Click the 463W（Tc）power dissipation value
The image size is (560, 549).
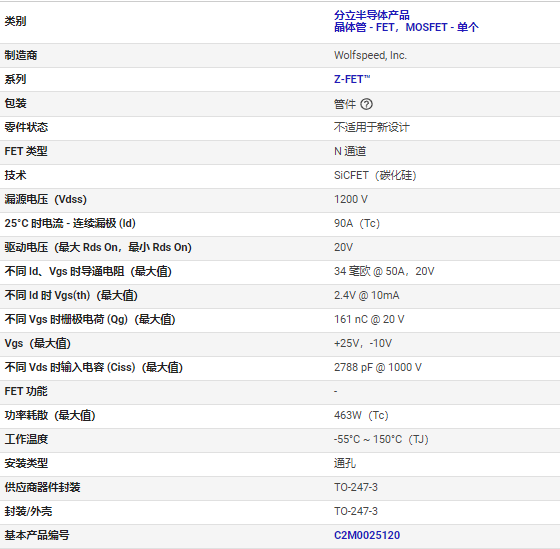pyautogui.click(x=361, y=415)
